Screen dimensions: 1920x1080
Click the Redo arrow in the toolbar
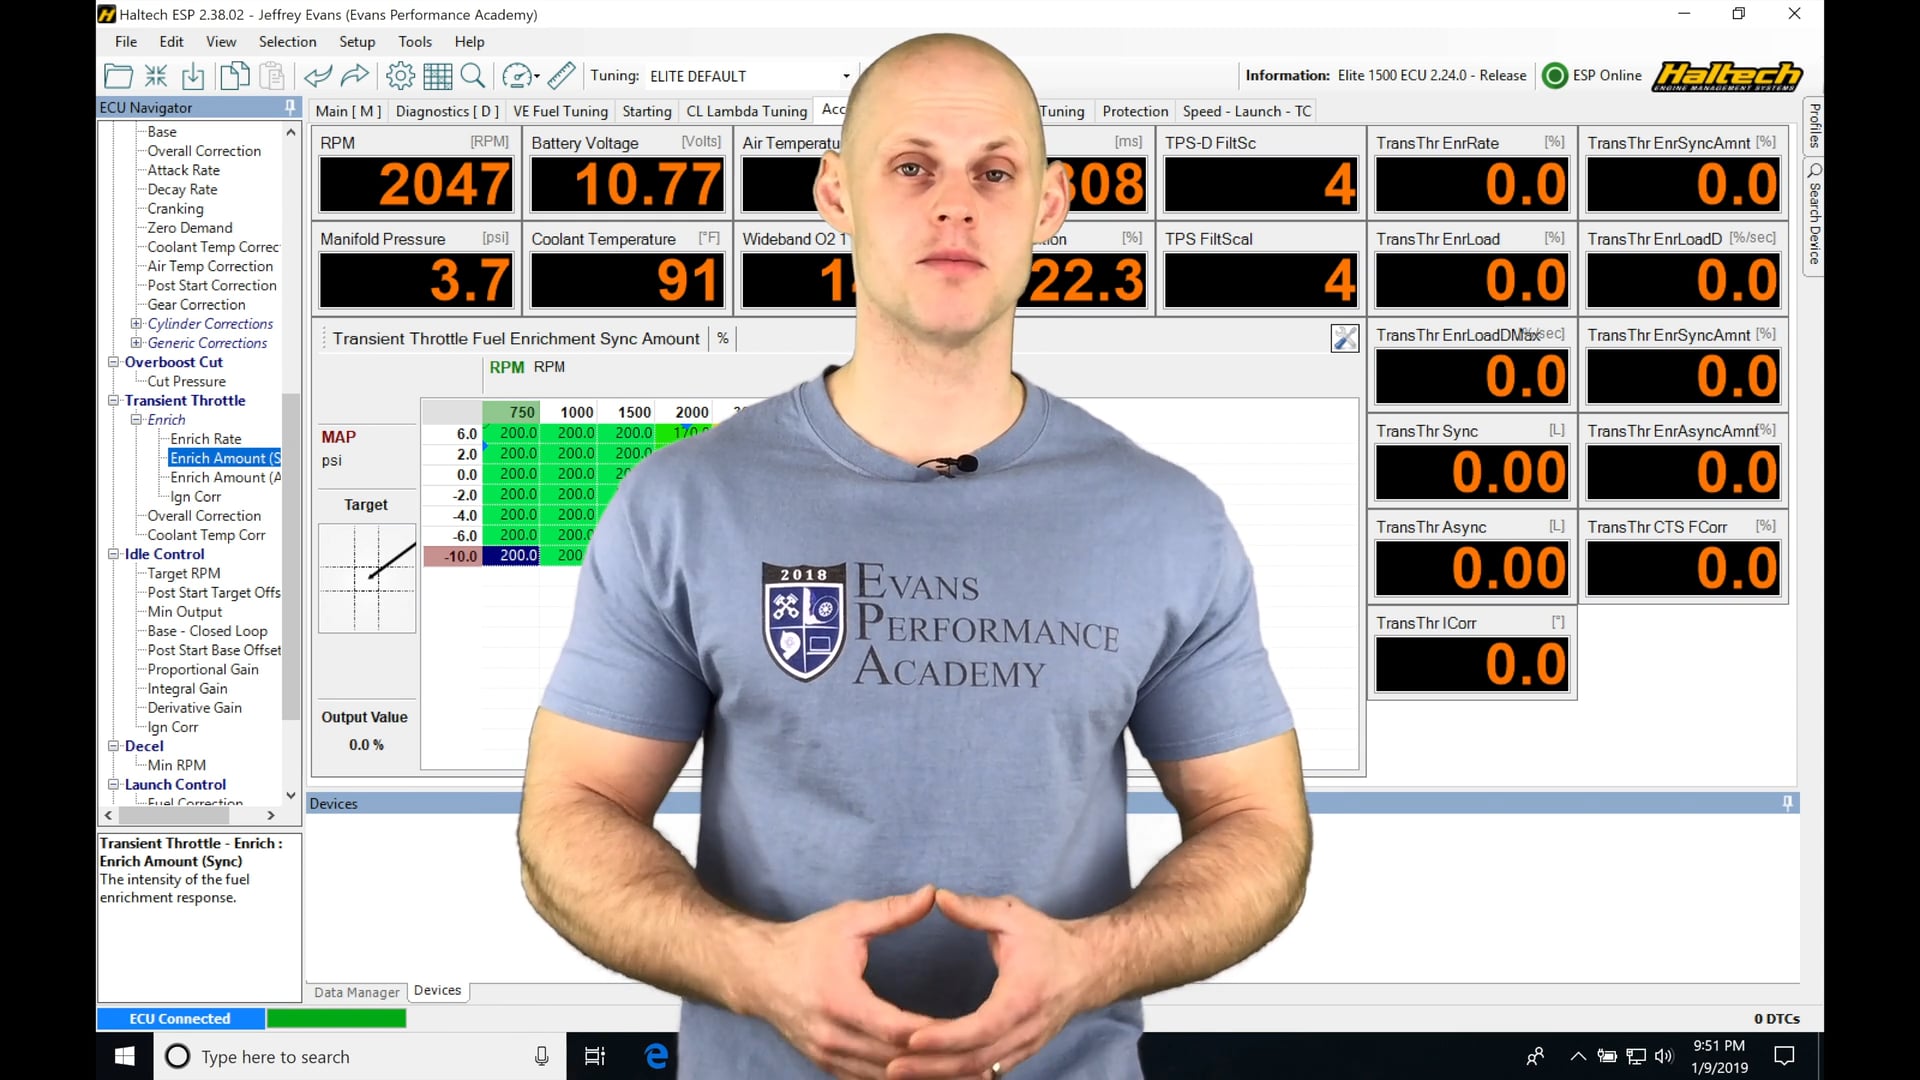[354, 76]
